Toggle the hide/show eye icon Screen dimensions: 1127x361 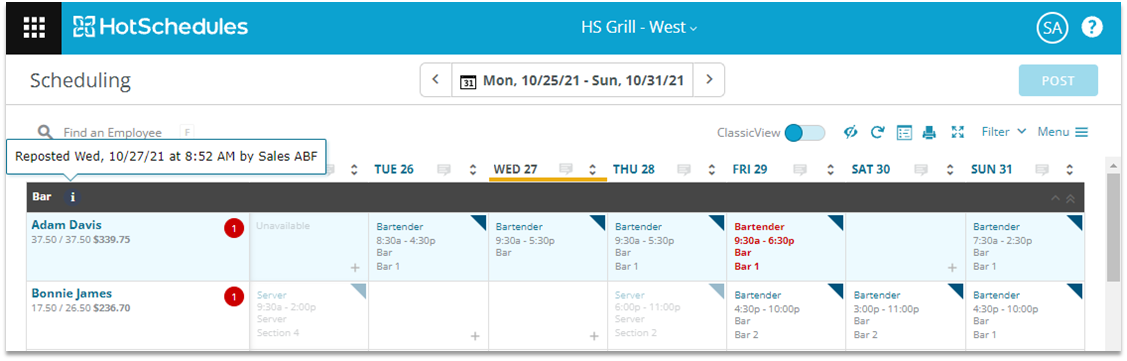coord(851,132)
